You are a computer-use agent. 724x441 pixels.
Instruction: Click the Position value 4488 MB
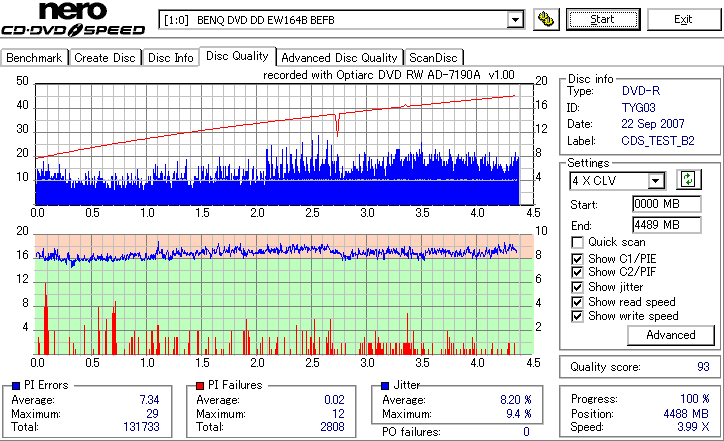click(x=686, y=414)
